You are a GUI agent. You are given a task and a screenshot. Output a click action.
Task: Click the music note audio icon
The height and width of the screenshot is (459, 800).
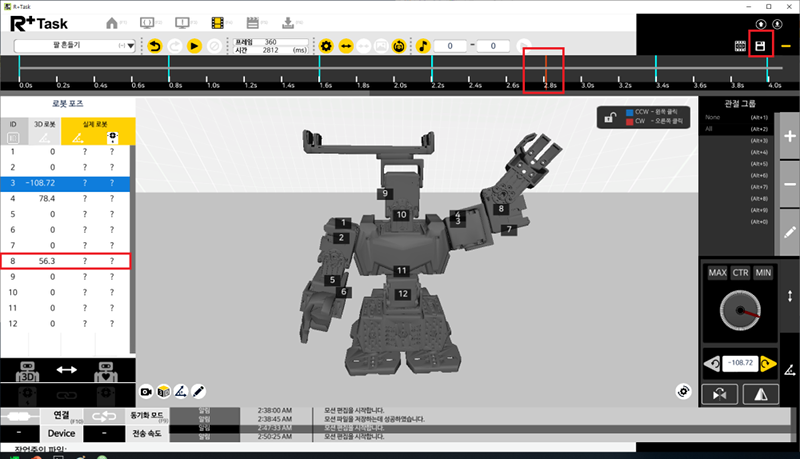coord(423,46)
